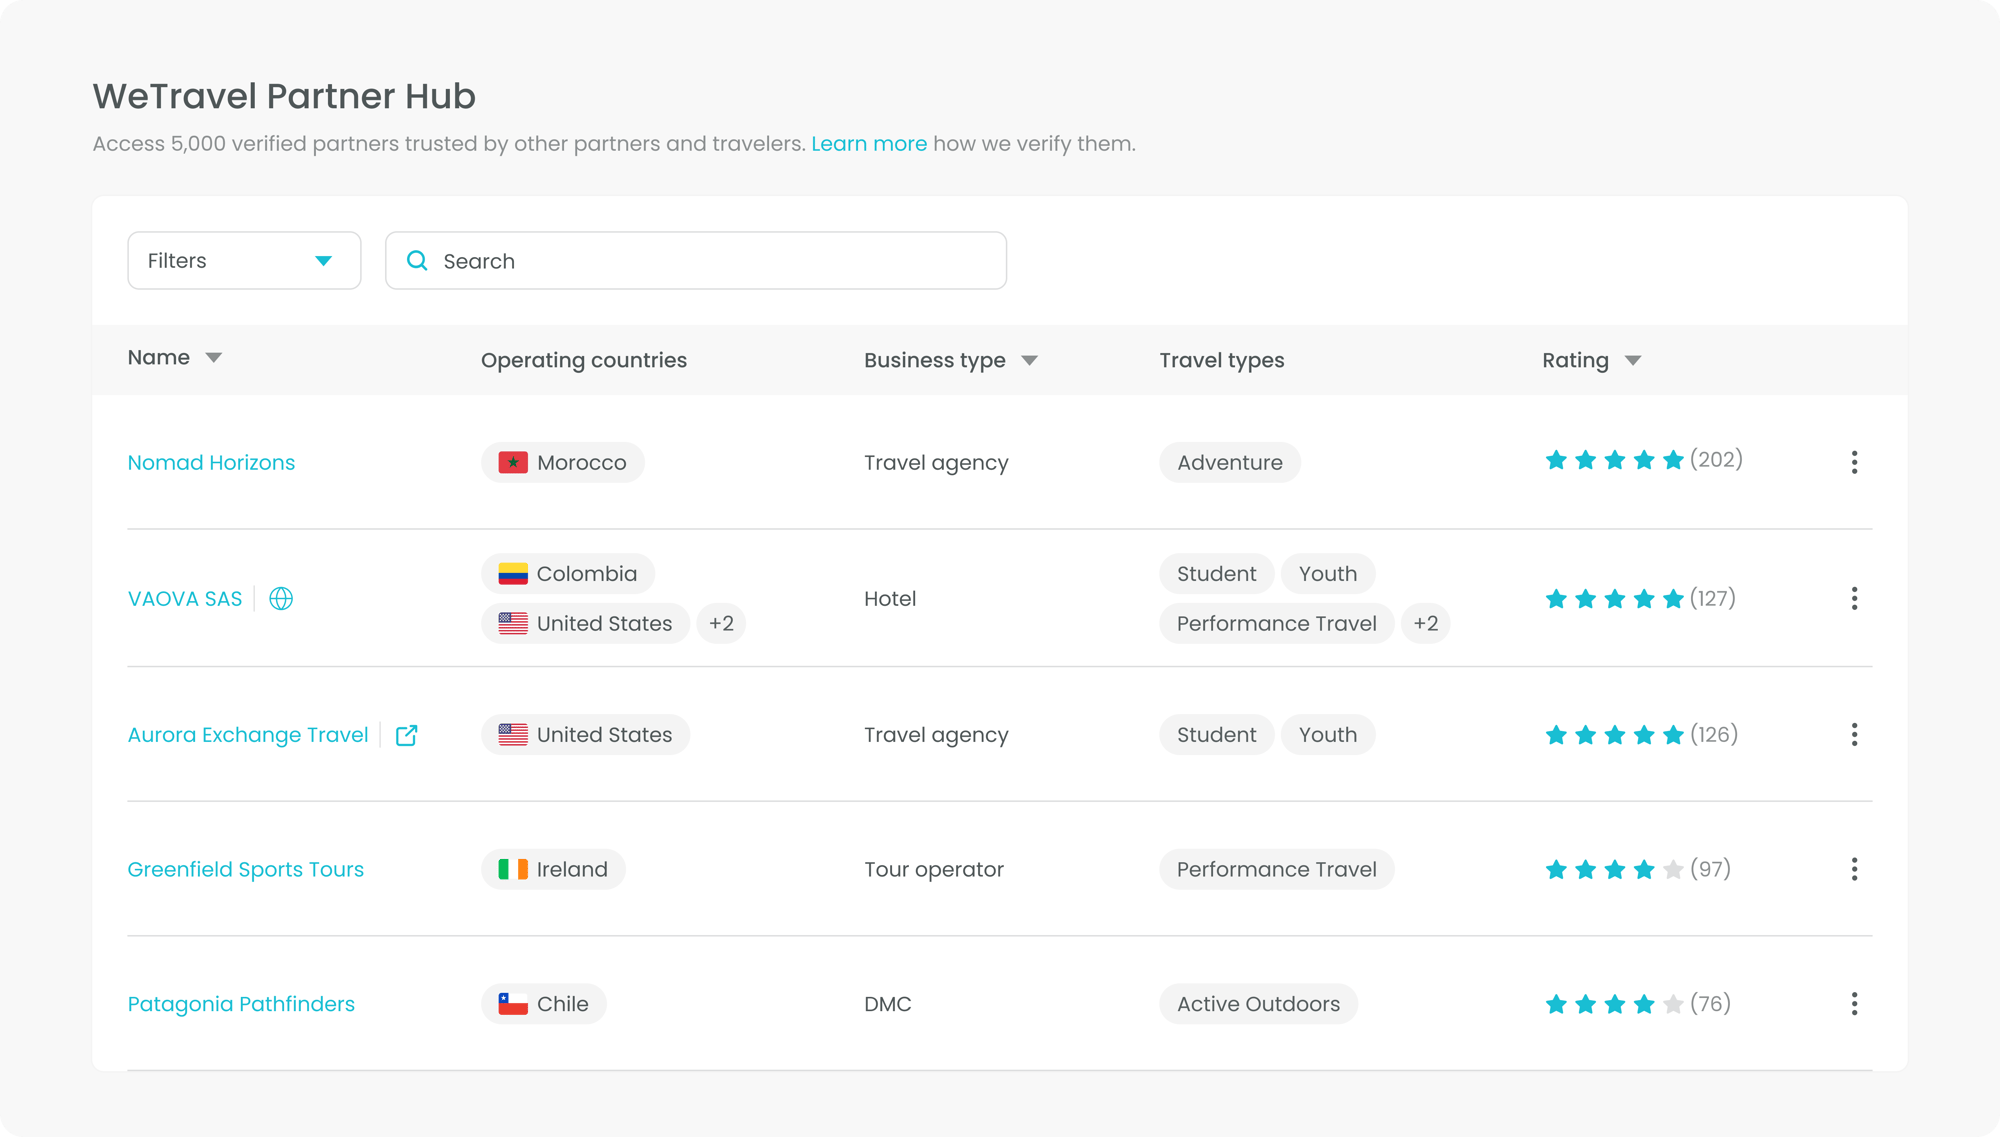Click Student tag in Aurora Exchange Travel row
The image size is (2000, 1137).
[x=1217, y=735]
